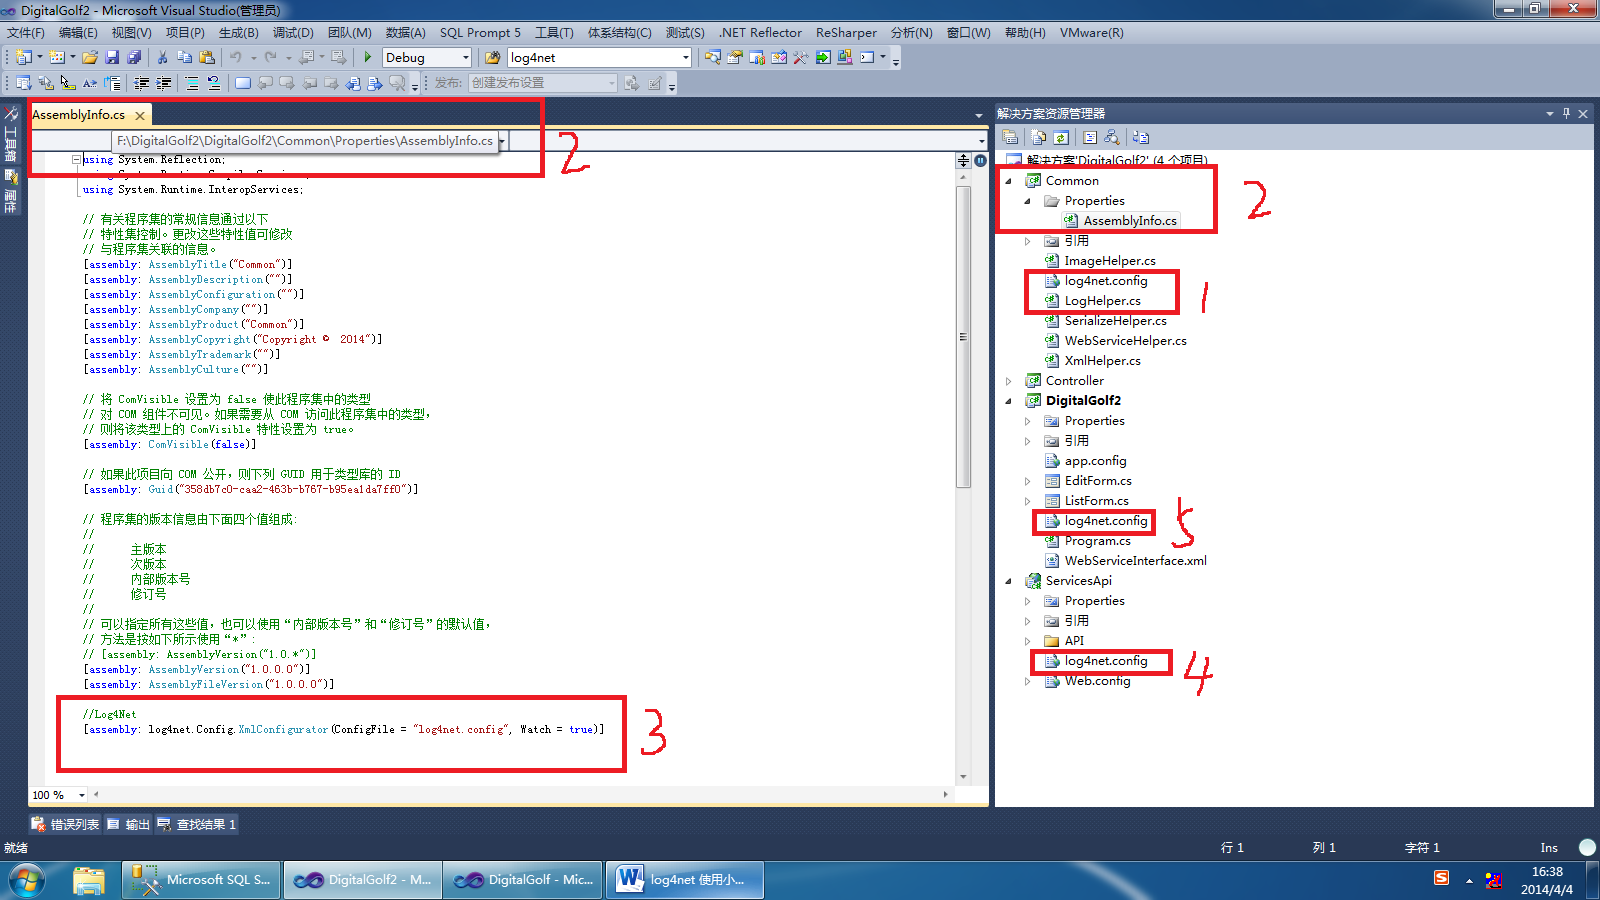This screenshot has height=900, width=1600.
Task: Open the 输出 output panel tab
Action: click(x=128, y=824)
